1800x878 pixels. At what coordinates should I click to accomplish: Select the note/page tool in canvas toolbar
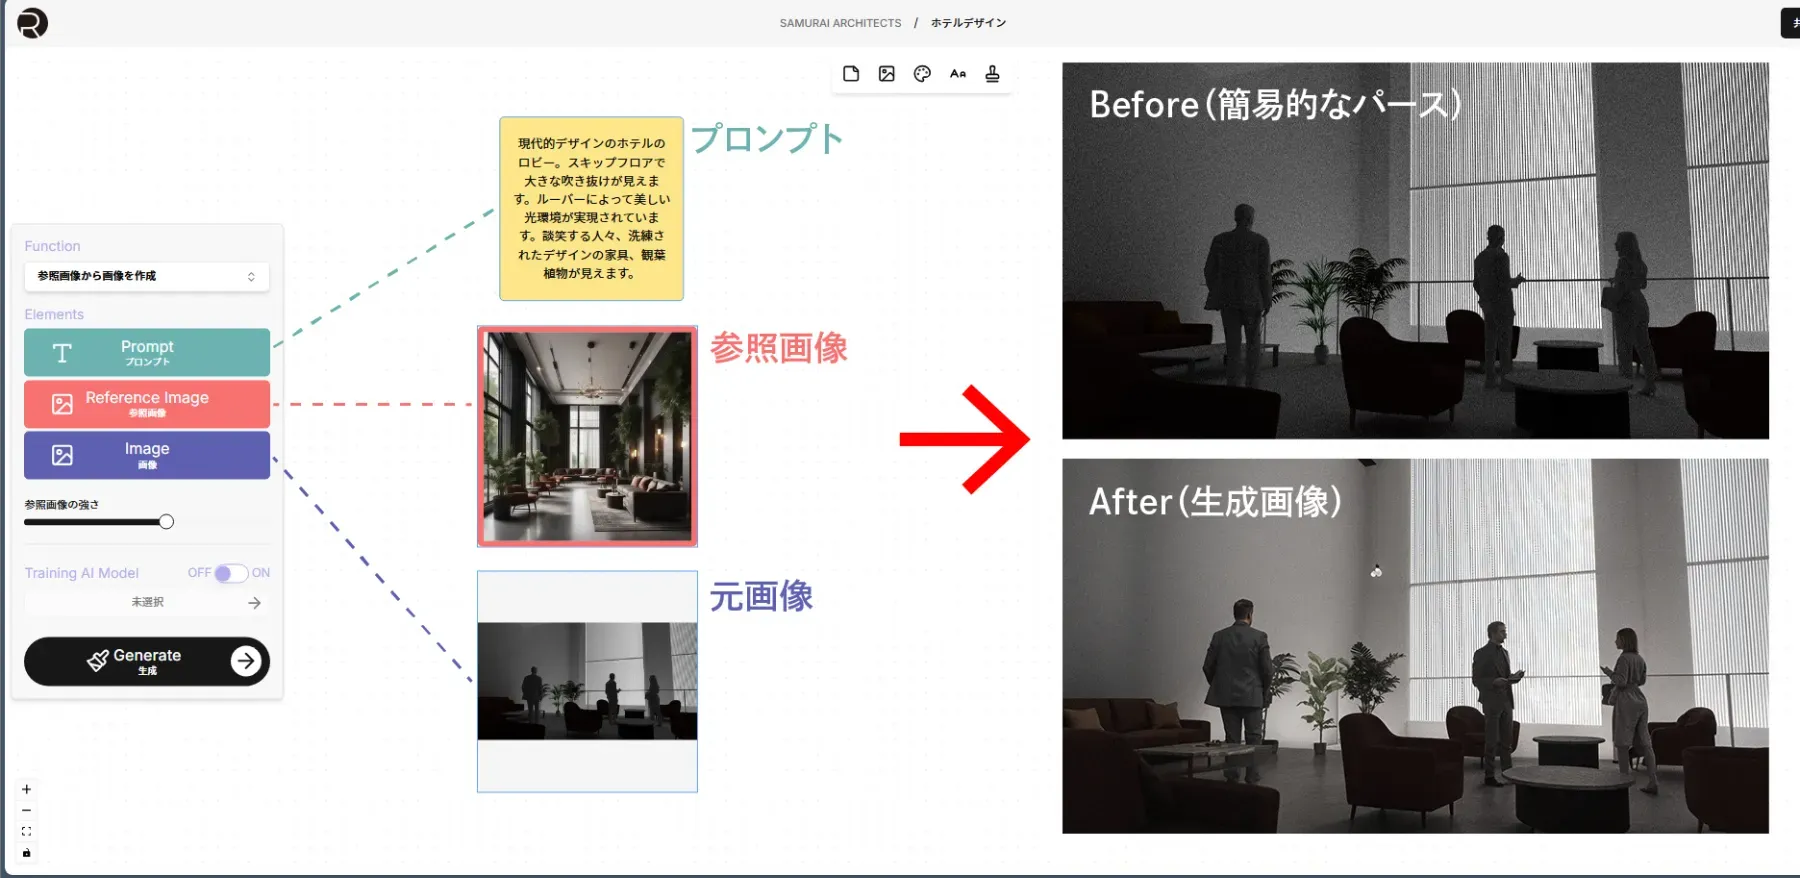(x=851, y=74)
